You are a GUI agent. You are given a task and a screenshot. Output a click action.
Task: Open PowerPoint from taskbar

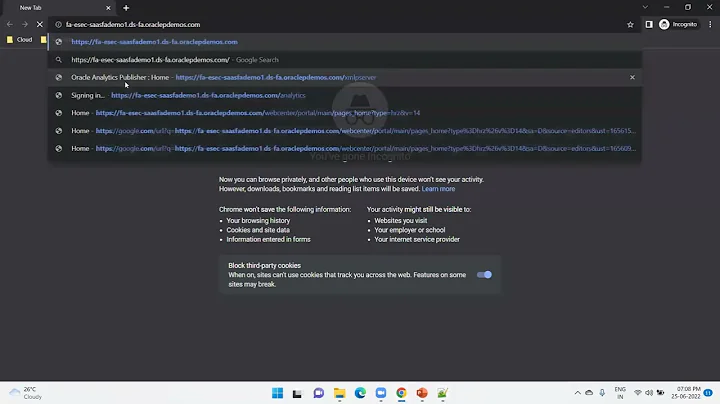click(x=422, y=393)
